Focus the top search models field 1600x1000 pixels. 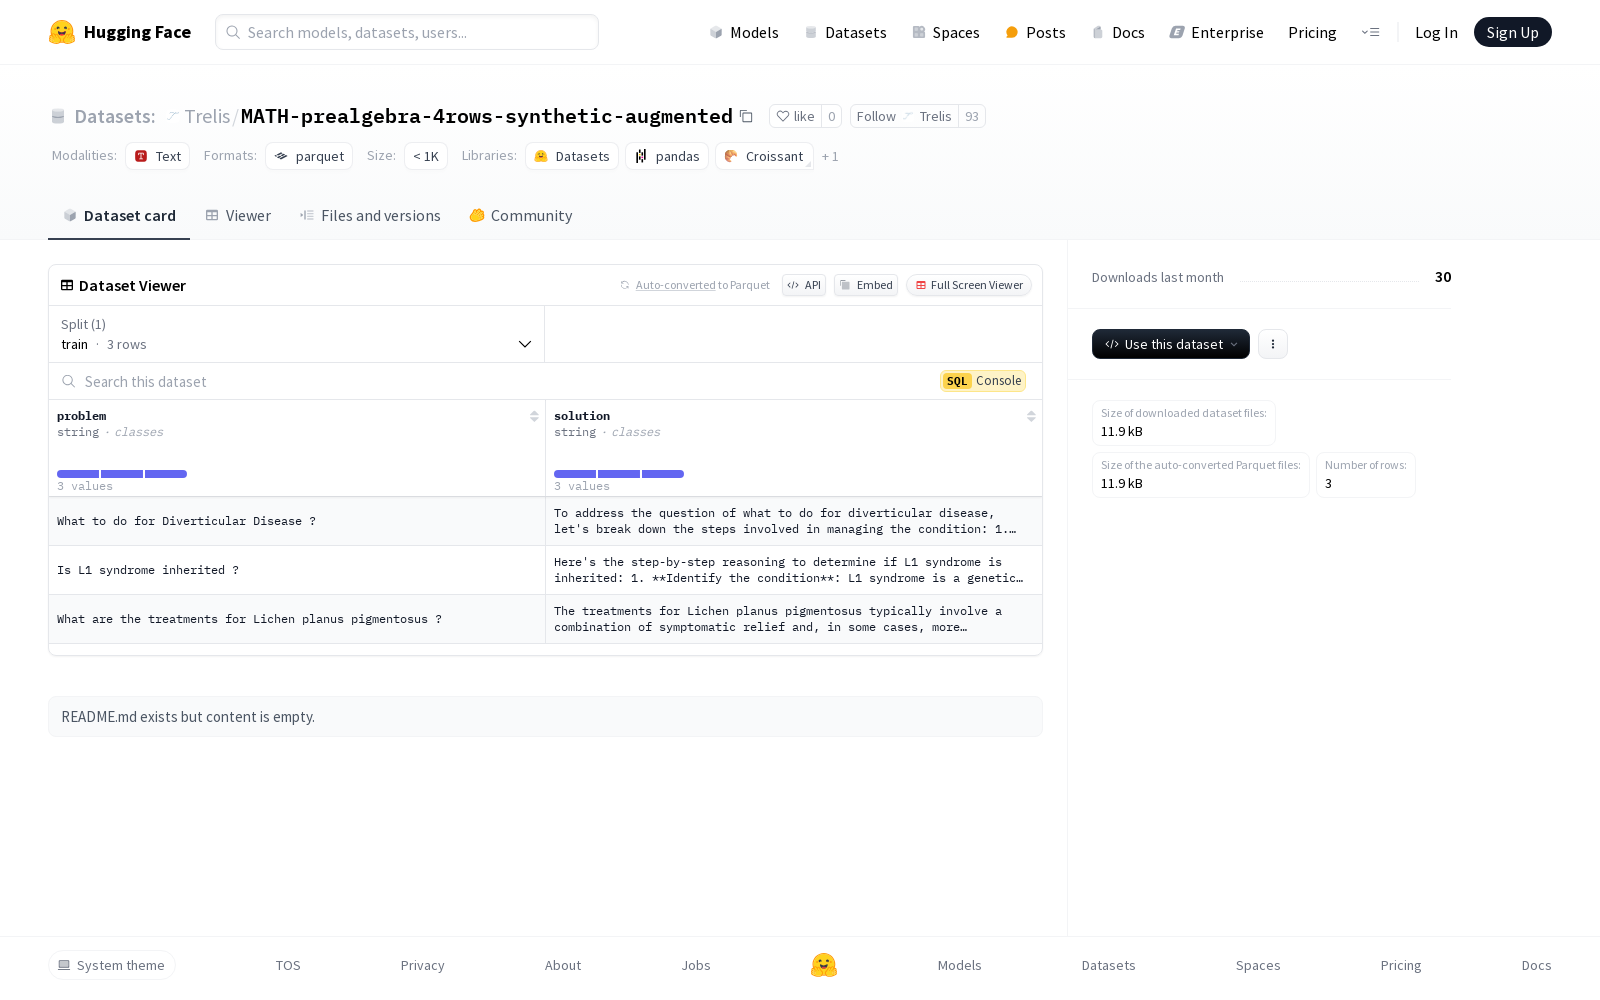(407, 32)
